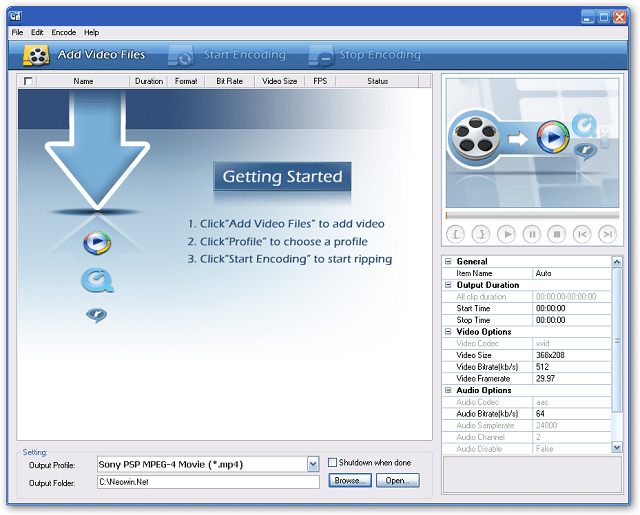Click the properties scrollbar down arrow
Image resolution: width=640 pixels, height=515 pixels.
[x=617, y=447]
